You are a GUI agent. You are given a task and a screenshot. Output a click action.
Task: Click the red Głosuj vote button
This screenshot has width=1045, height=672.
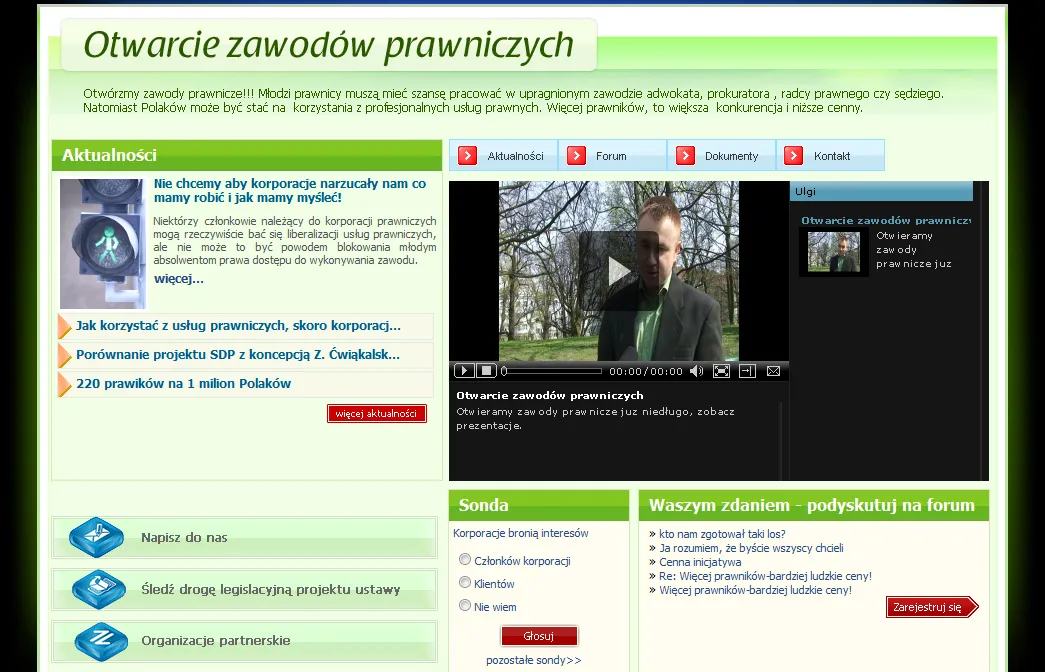pyautogui.click(x=539, y=636)
